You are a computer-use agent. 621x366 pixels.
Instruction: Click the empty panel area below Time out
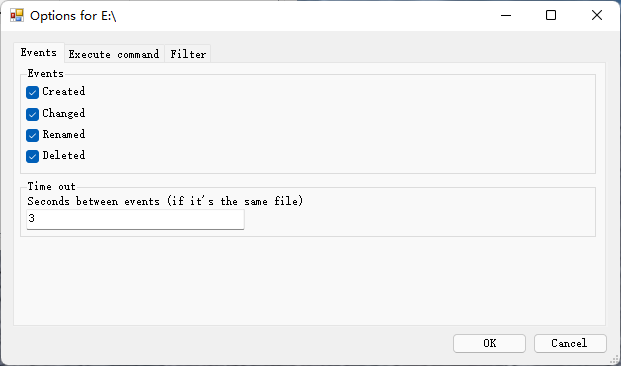point(309,280)
